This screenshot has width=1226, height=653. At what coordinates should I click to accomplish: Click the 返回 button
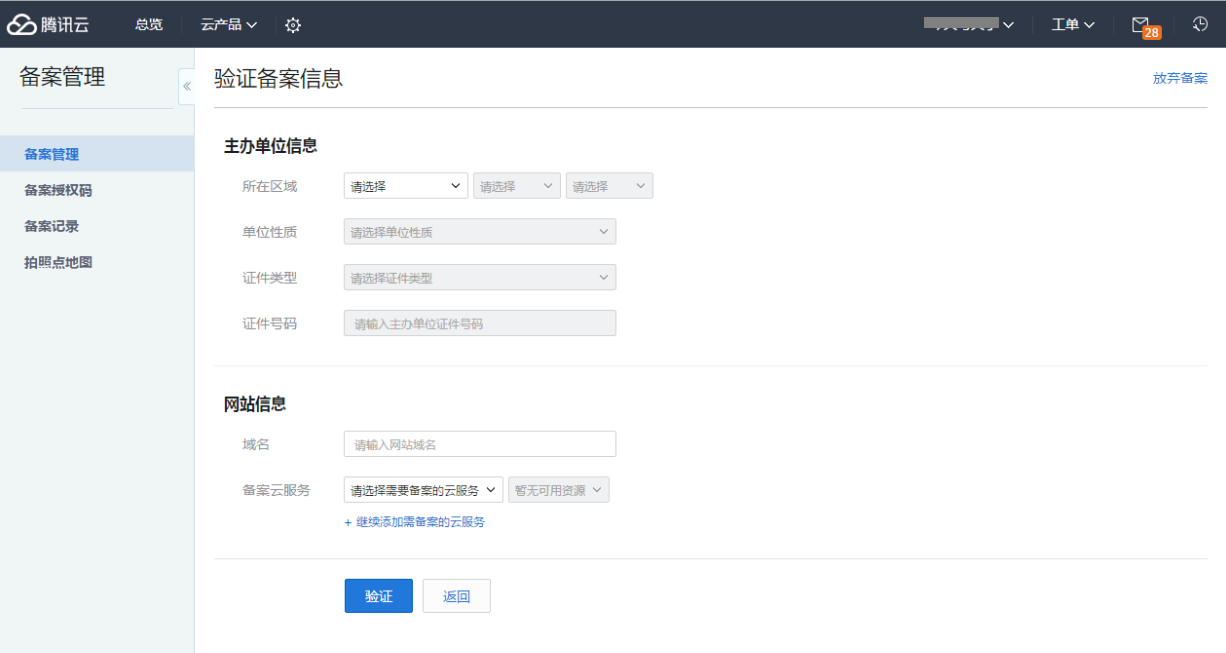(456, 596)
